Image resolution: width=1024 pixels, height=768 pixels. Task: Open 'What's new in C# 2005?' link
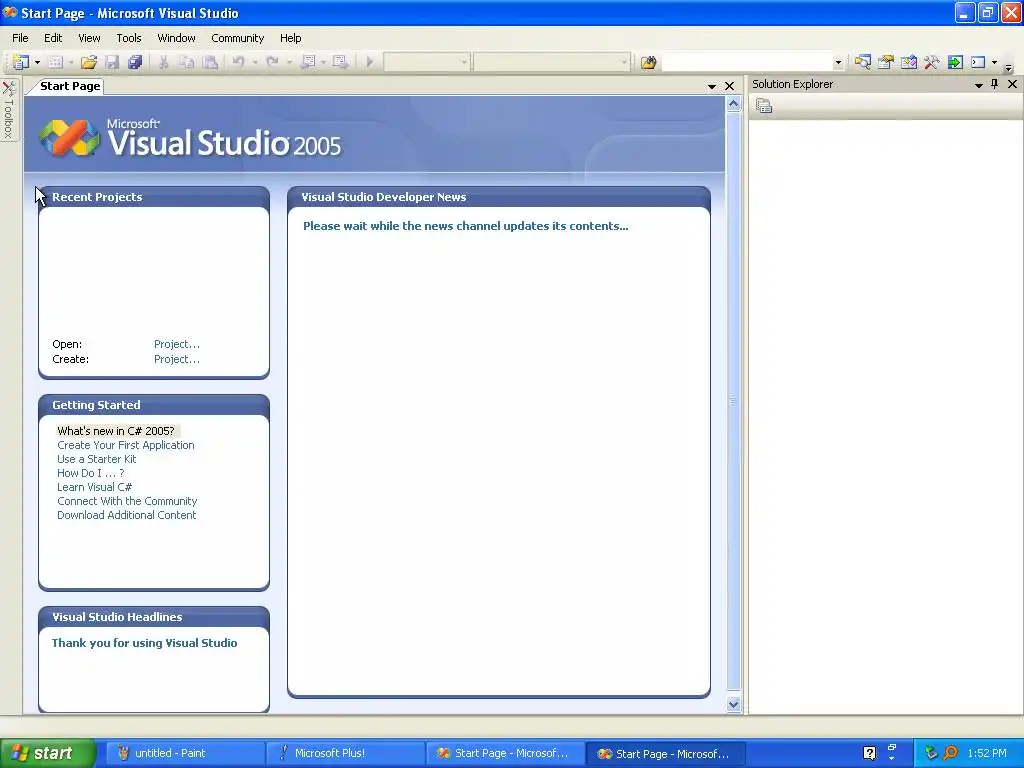pos(116,431)
